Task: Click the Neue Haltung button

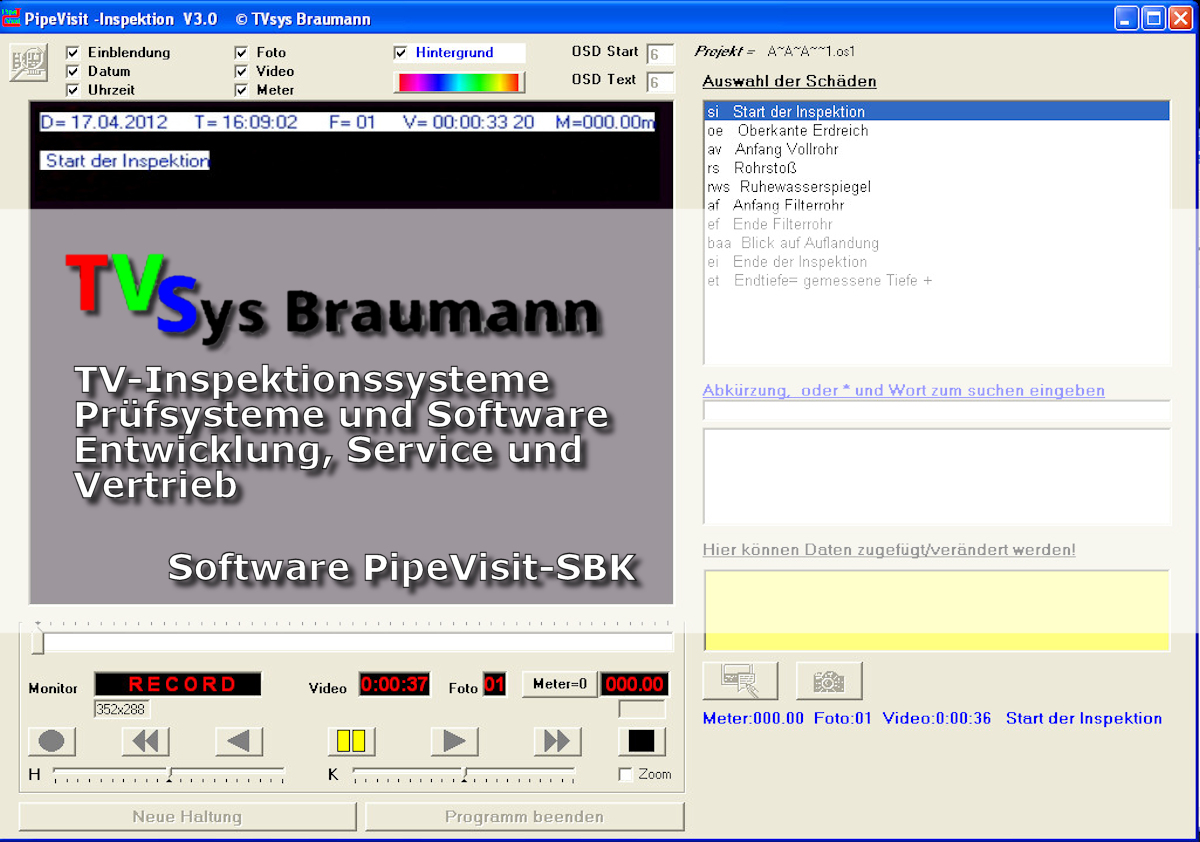Action: coord(187,817)
